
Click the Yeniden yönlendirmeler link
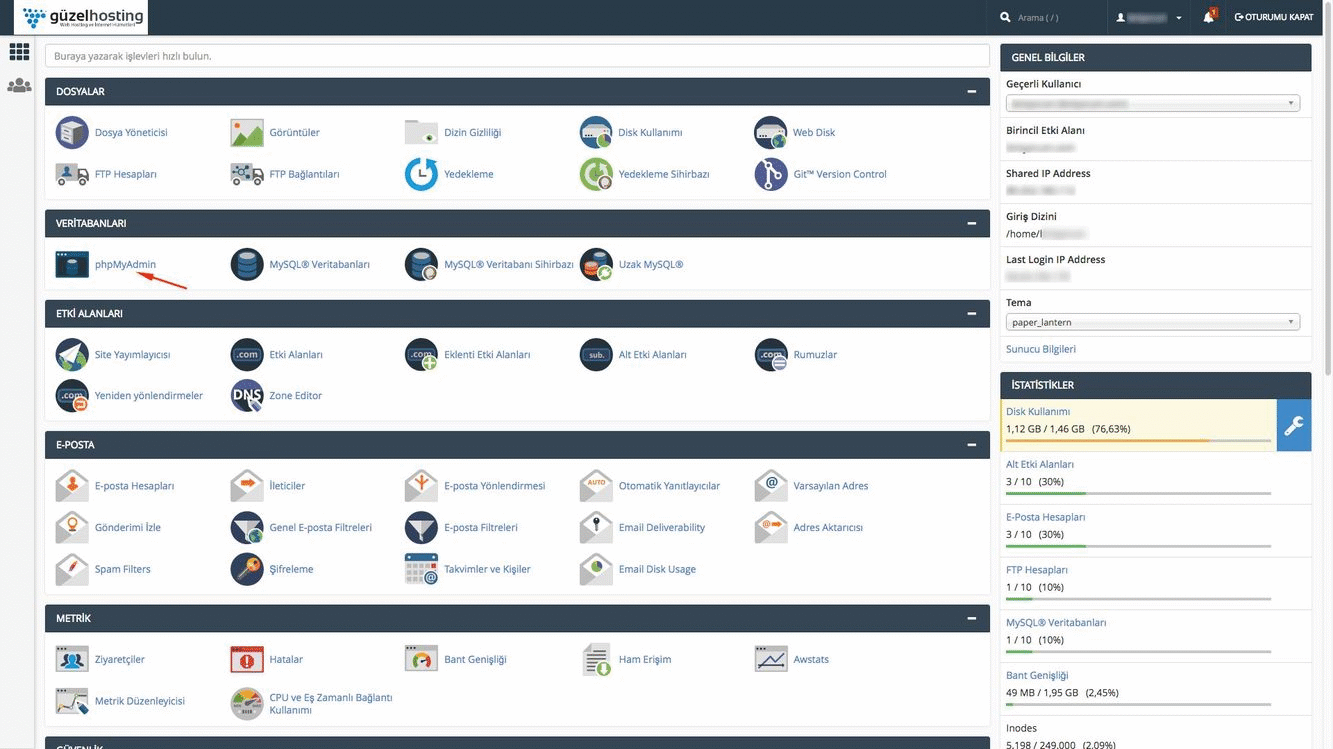[149, 396]
